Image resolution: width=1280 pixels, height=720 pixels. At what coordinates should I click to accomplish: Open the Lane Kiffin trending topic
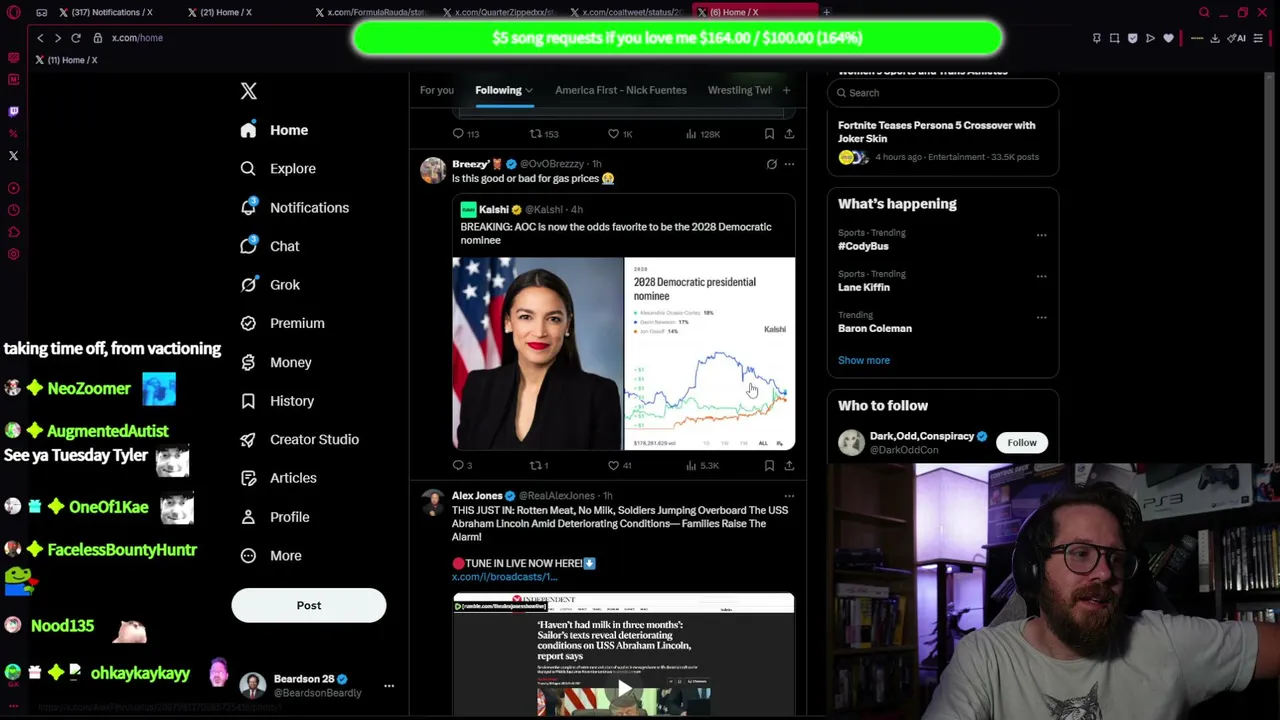click(x=864, y=287)
